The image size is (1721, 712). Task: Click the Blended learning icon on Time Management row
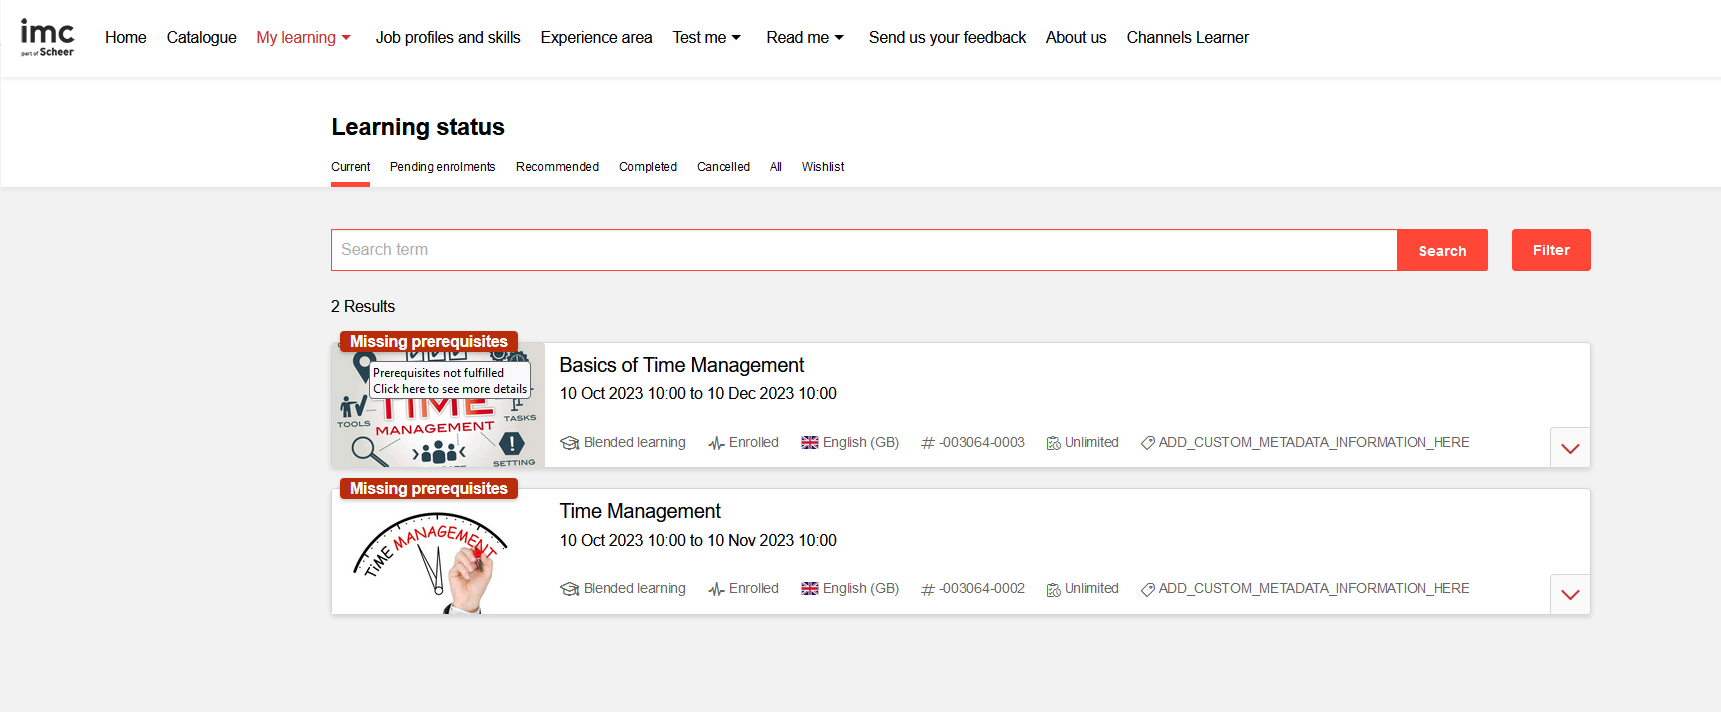point(570,589)
